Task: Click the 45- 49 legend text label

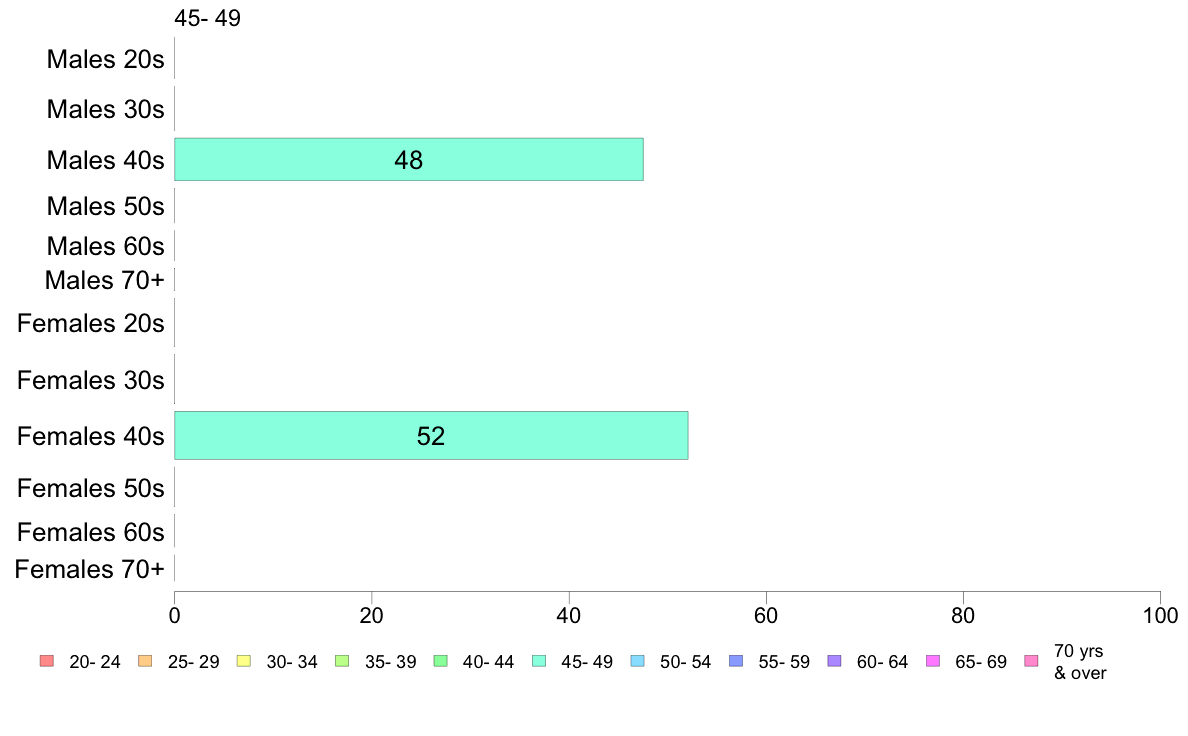Action: click(586, 662)
